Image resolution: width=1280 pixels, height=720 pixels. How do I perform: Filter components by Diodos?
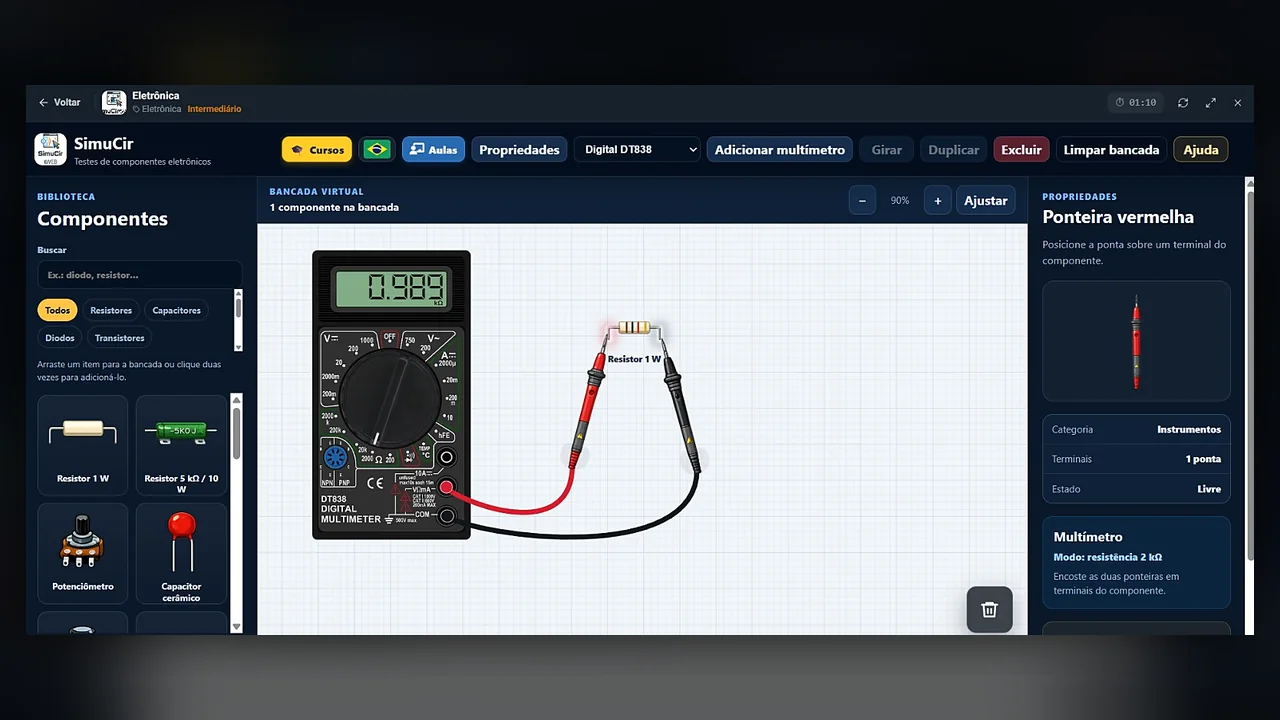[x=60, y=338]
